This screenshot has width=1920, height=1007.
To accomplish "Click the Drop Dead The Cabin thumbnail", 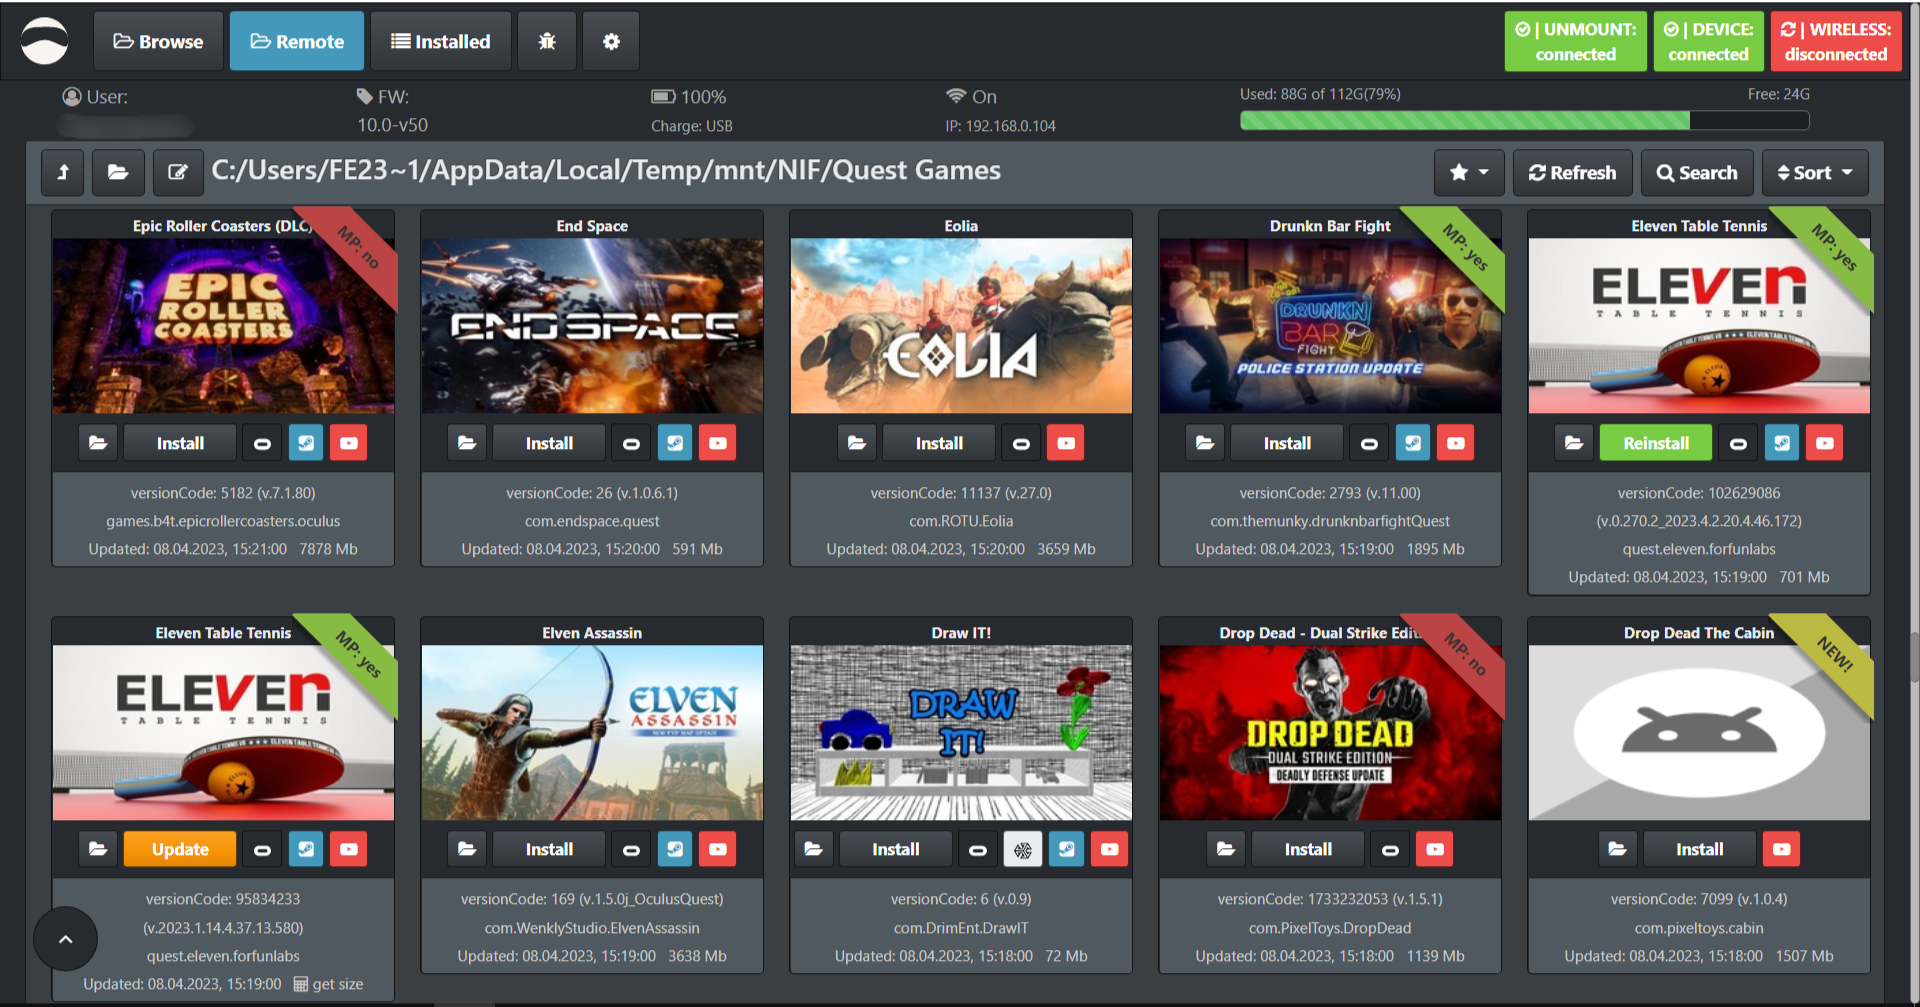I will (x=1699, y=733).
